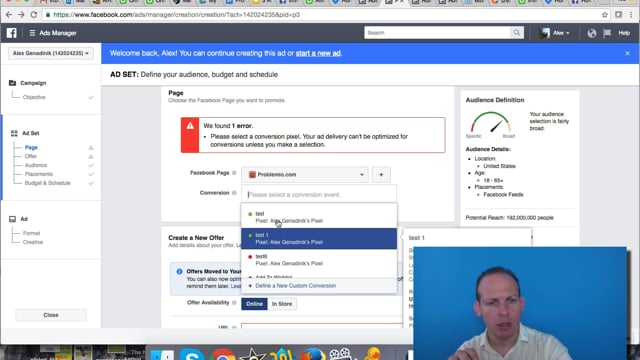The image size is (640, 360).
Task: Open the film reel app in dock
Action: (x=340, y=354)
